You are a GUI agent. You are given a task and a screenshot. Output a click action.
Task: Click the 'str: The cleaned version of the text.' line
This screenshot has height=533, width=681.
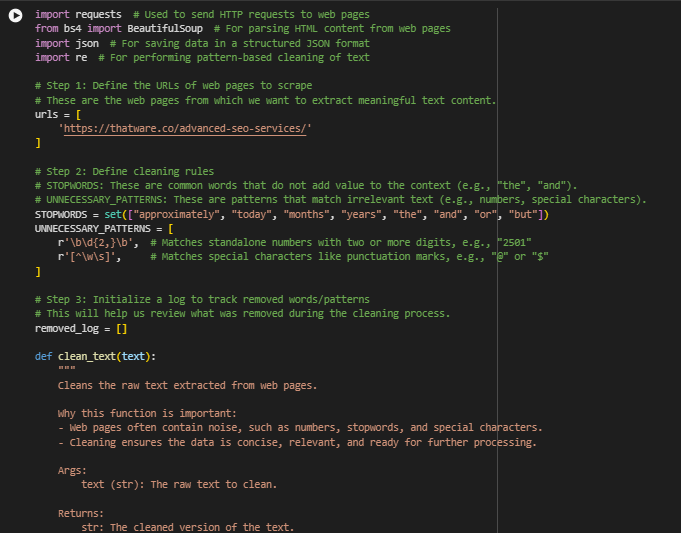tap(188, 527)
